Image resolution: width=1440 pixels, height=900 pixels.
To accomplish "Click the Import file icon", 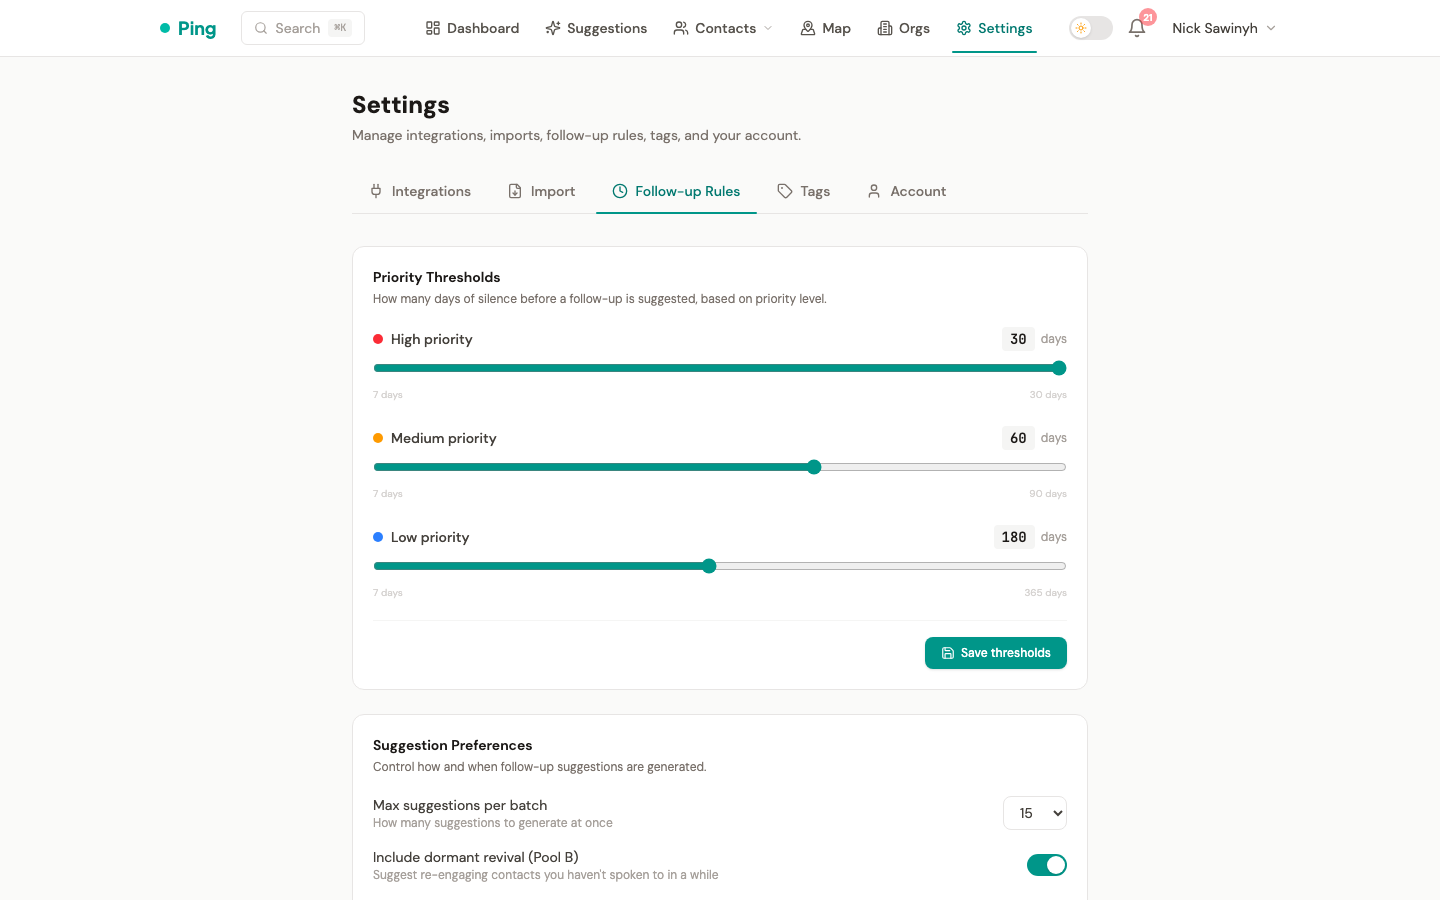I will [x=515, y=191].
